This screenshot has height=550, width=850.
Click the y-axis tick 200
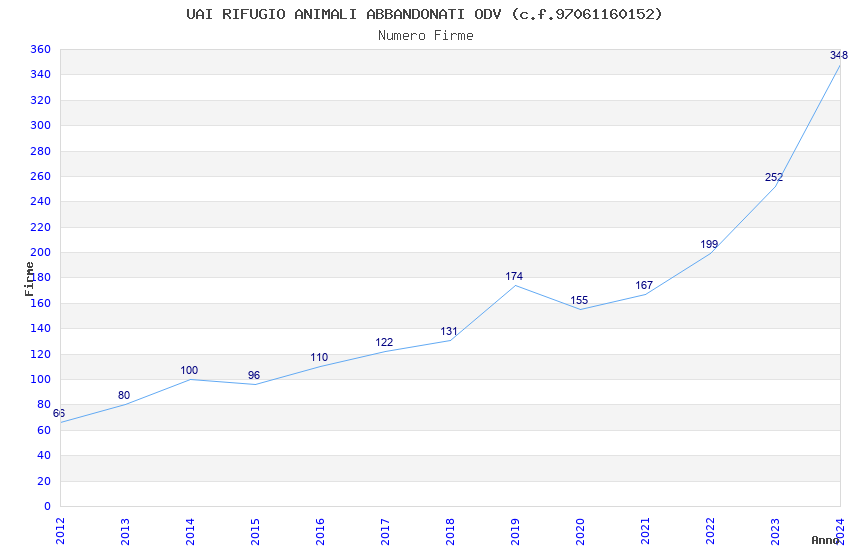pos(40,252)
